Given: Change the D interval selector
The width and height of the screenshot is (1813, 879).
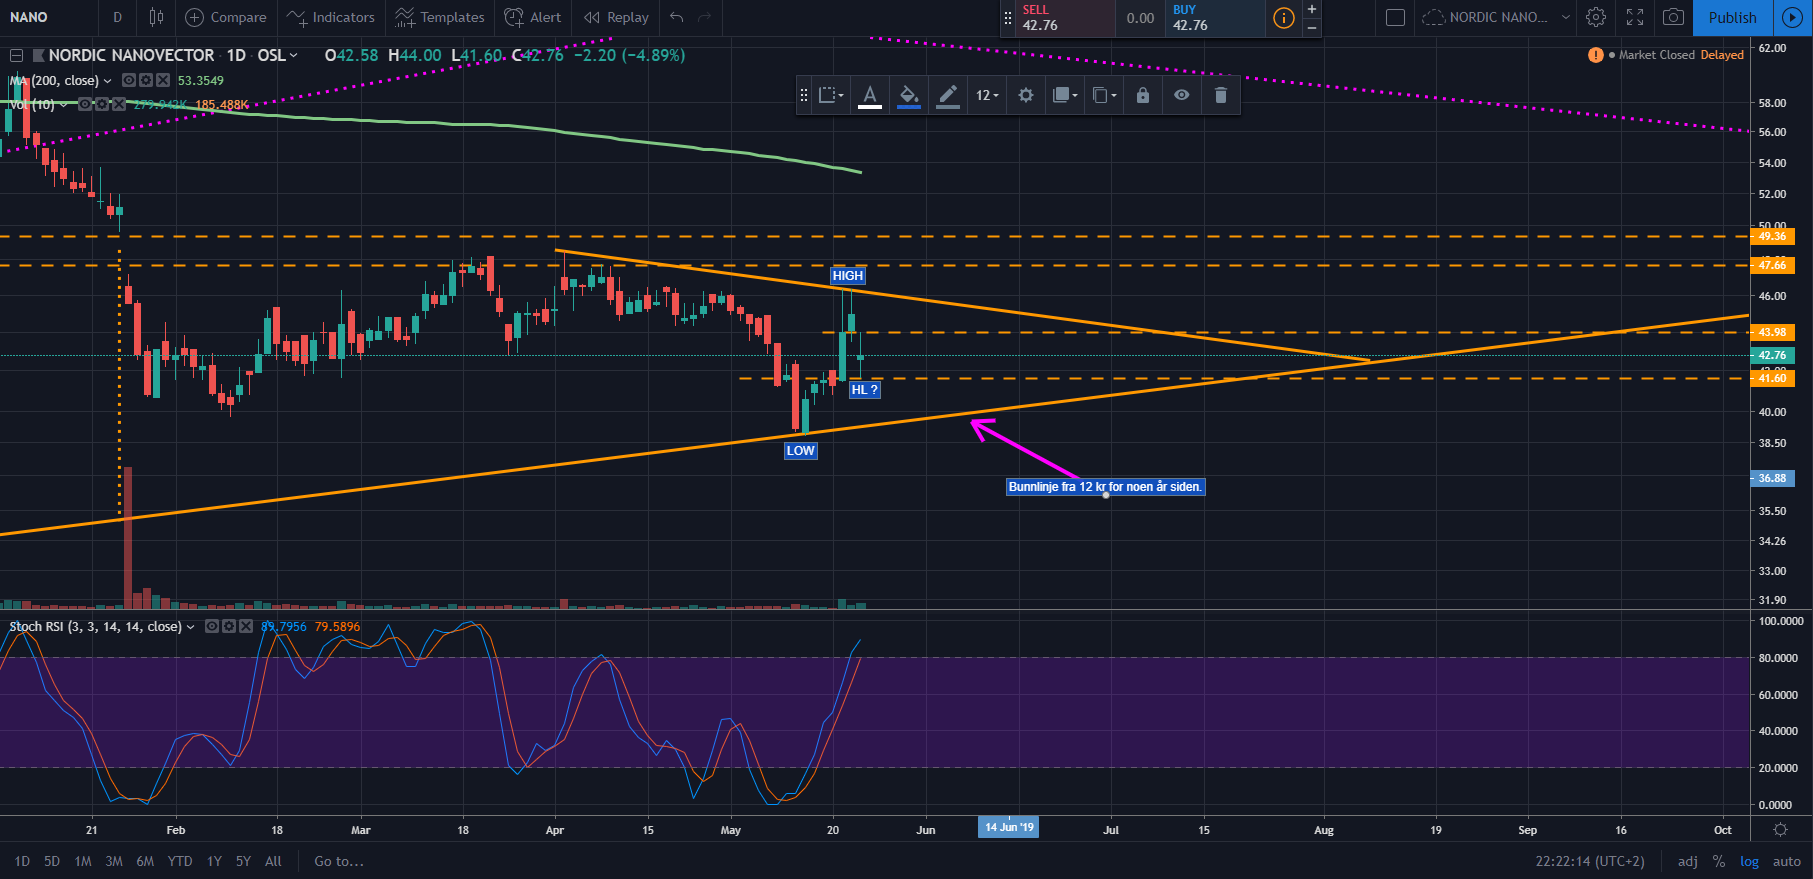Looking at the screenshot, I should click(117, 17).
